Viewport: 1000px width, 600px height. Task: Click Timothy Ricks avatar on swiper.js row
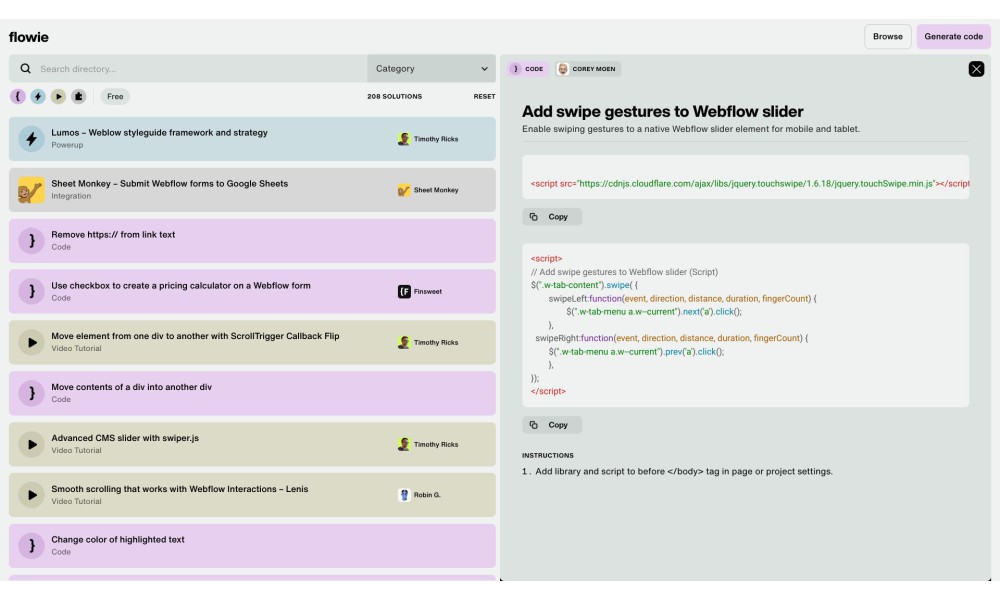click(404, 444)
